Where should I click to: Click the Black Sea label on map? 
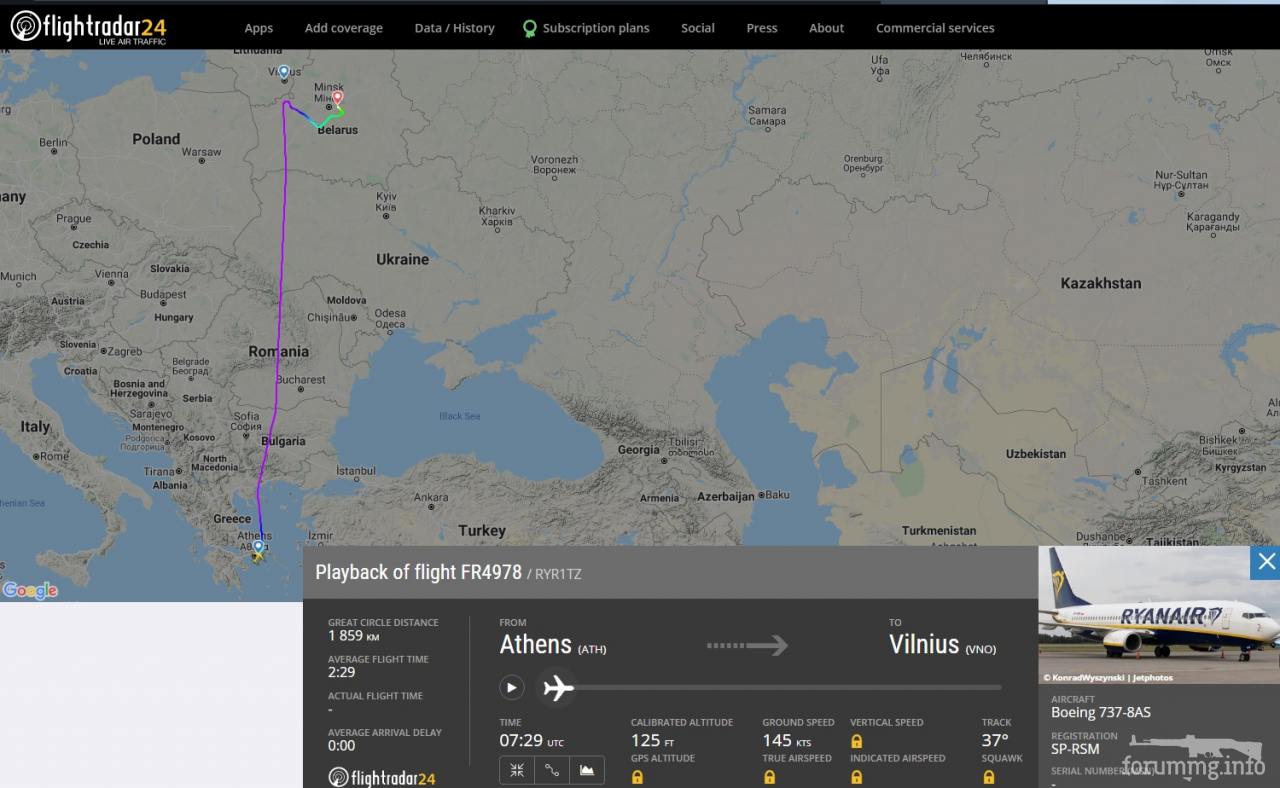click(460, 416)
